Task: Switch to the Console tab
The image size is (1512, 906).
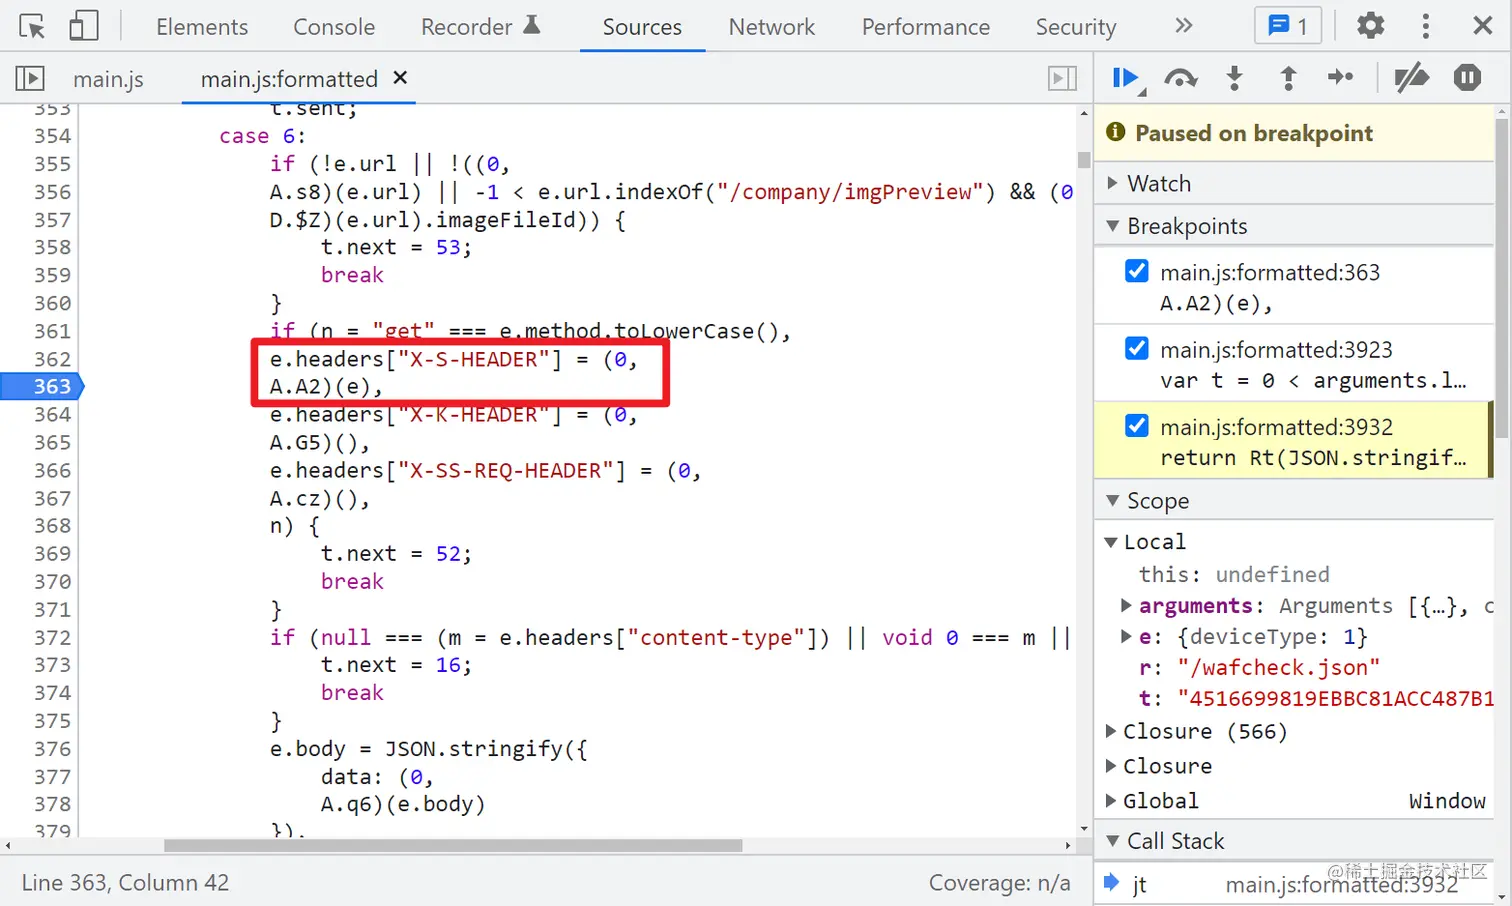Action: click(x=334, y=27)
